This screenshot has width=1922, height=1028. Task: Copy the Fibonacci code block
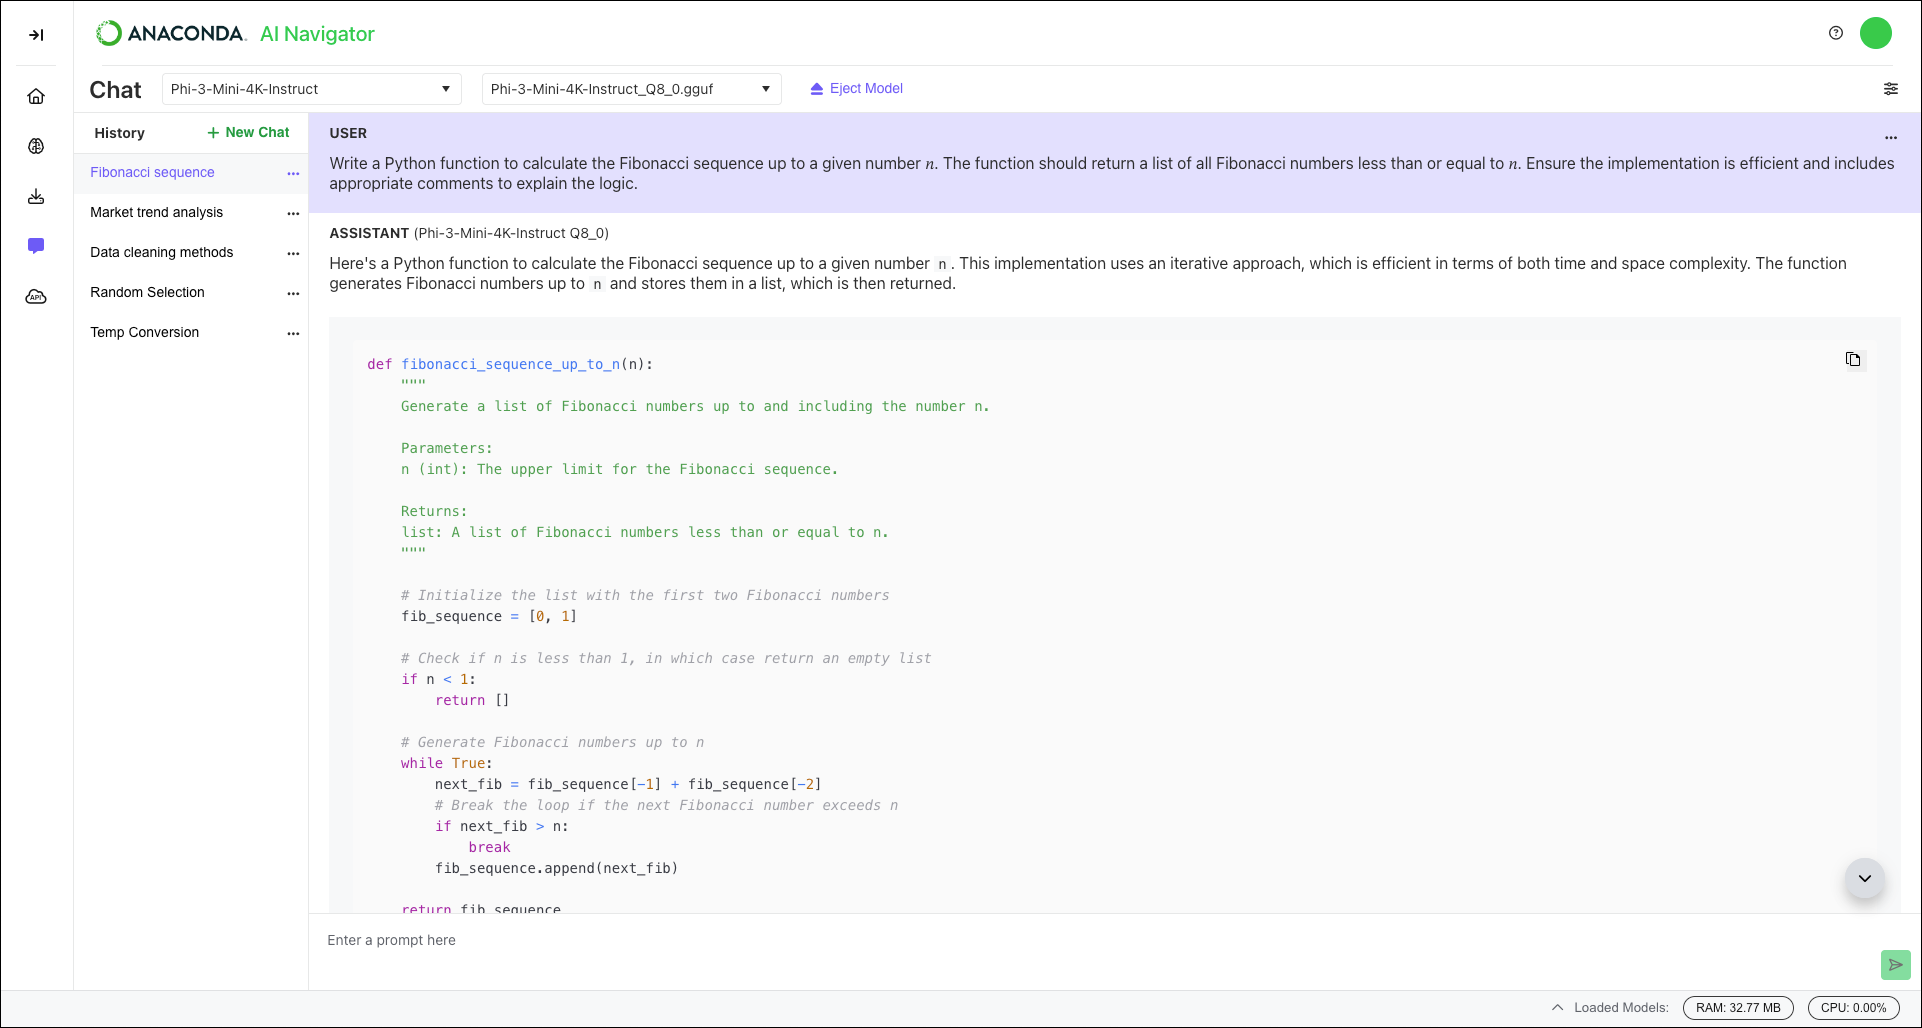[x=1853, y=359]
